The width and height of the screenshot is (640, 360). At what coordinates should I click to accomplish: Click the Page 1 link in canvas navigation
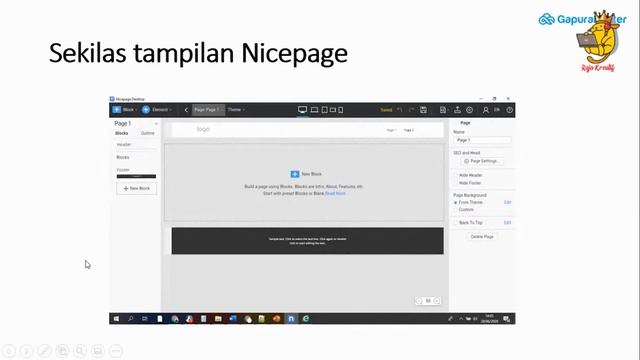391,130
